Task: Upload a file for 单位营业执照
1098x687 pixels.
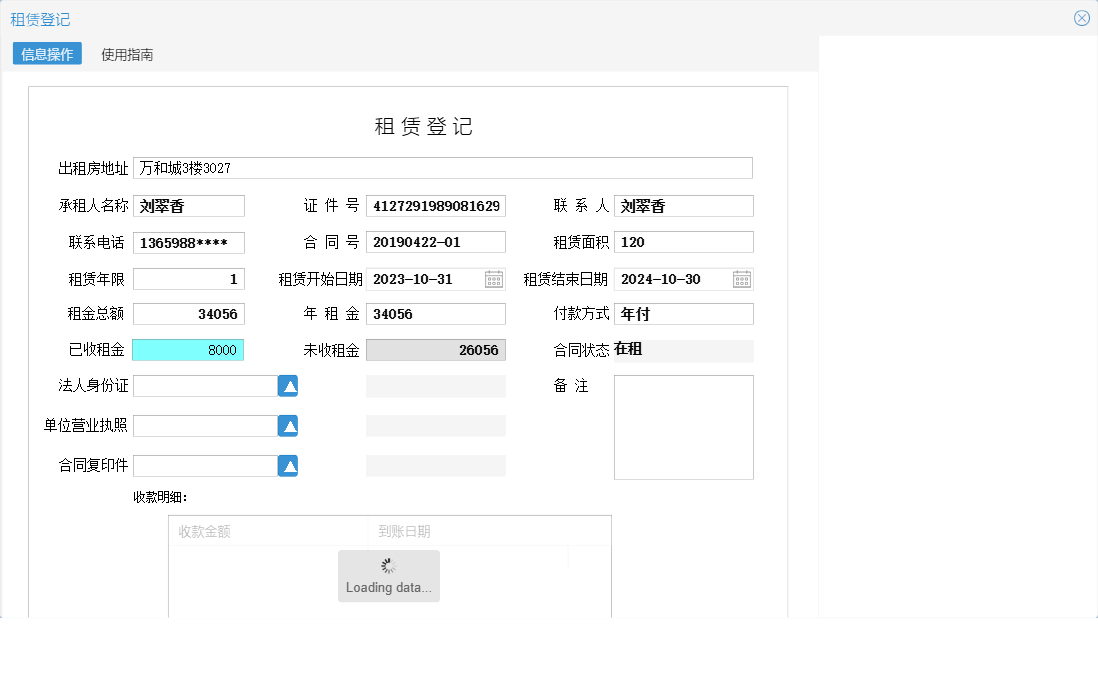Action: (x=288, y=425)
